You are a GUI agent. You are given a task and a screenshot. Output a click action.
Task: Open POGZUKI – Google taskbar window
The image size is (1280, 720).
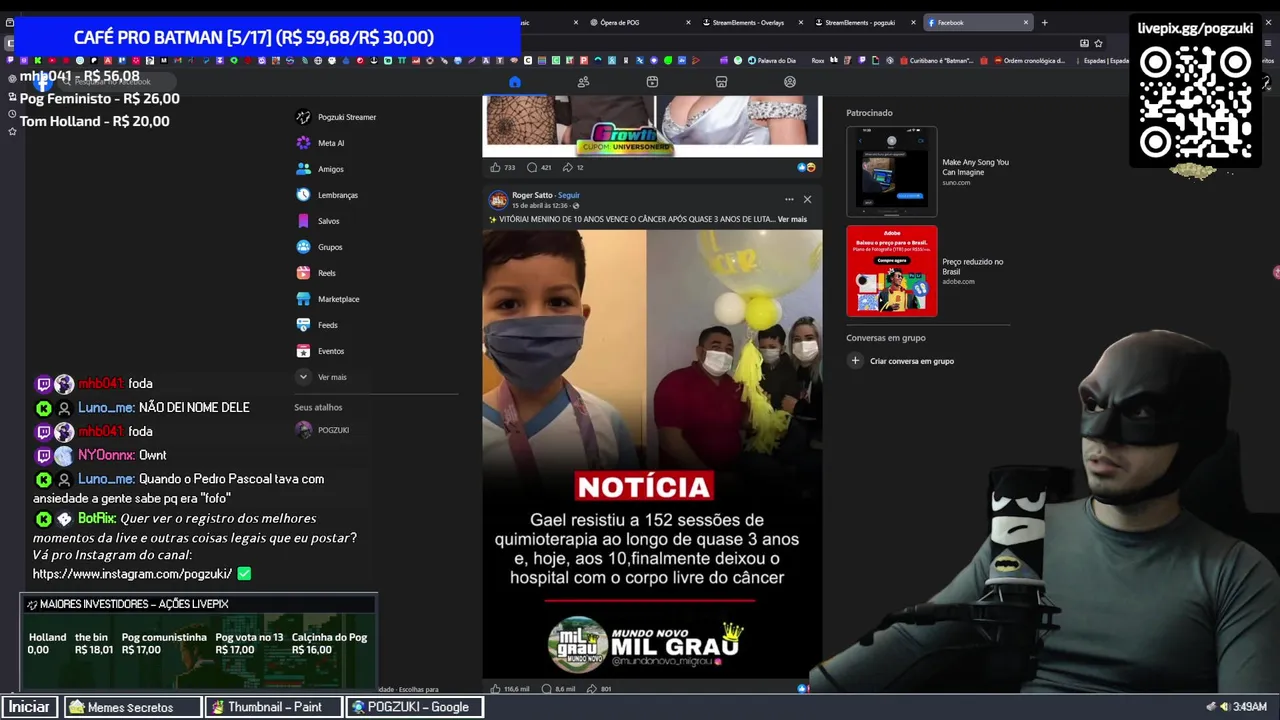point(414,707)
